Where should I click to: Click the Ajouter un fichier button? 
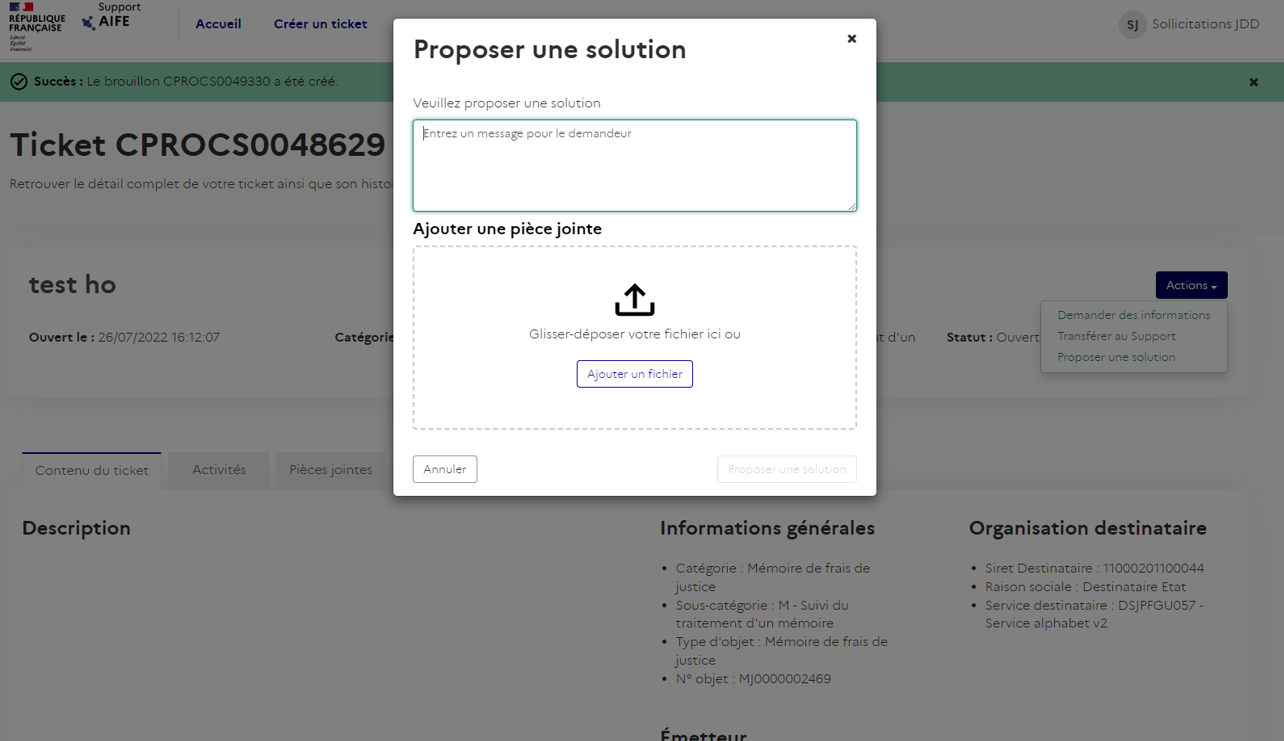(x=634, y=373)
